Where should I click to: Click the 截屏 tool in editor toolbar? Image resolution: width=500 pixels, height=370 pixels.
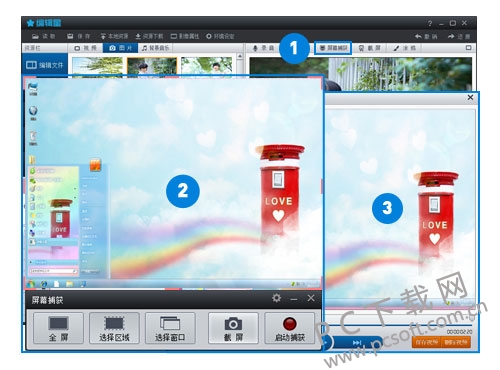369,48
